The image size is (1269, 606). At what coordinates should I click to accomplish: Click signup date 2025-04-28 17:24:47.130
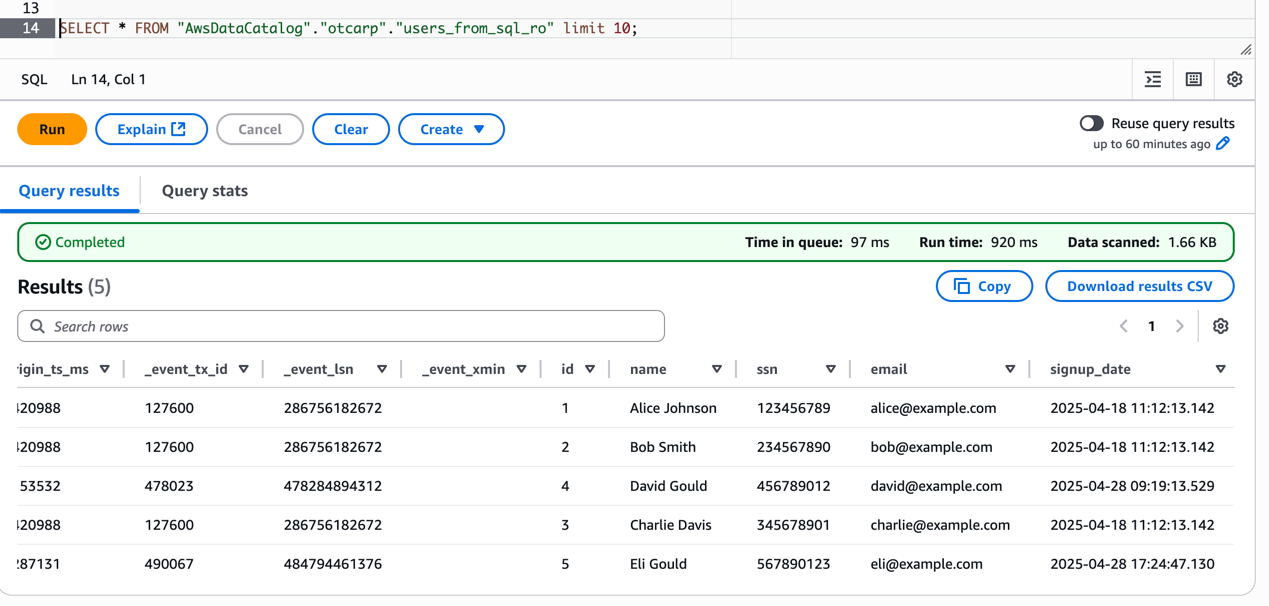[1132, 564]
